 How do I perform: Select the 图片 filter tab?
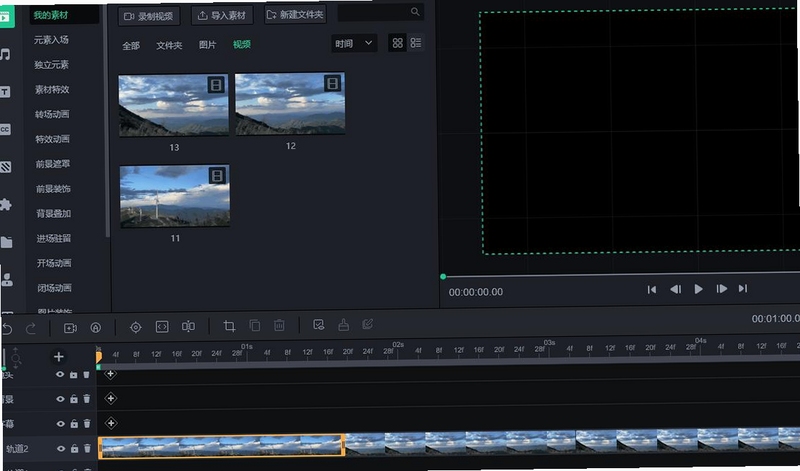click(x=207, y=44)
